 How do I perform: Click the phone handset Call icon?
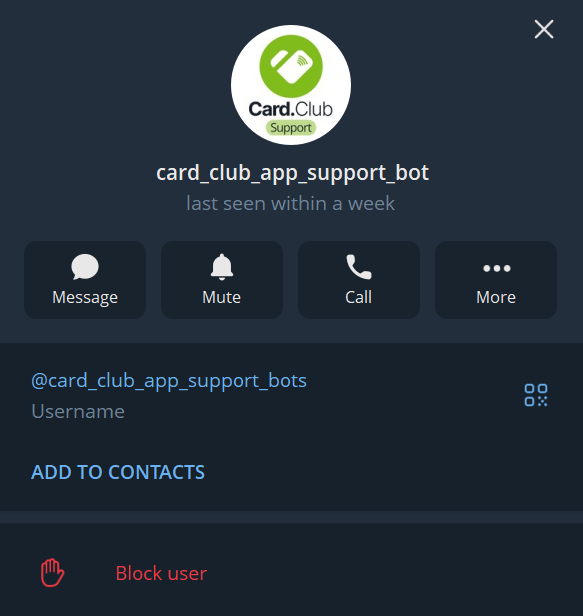pos(359,267)
